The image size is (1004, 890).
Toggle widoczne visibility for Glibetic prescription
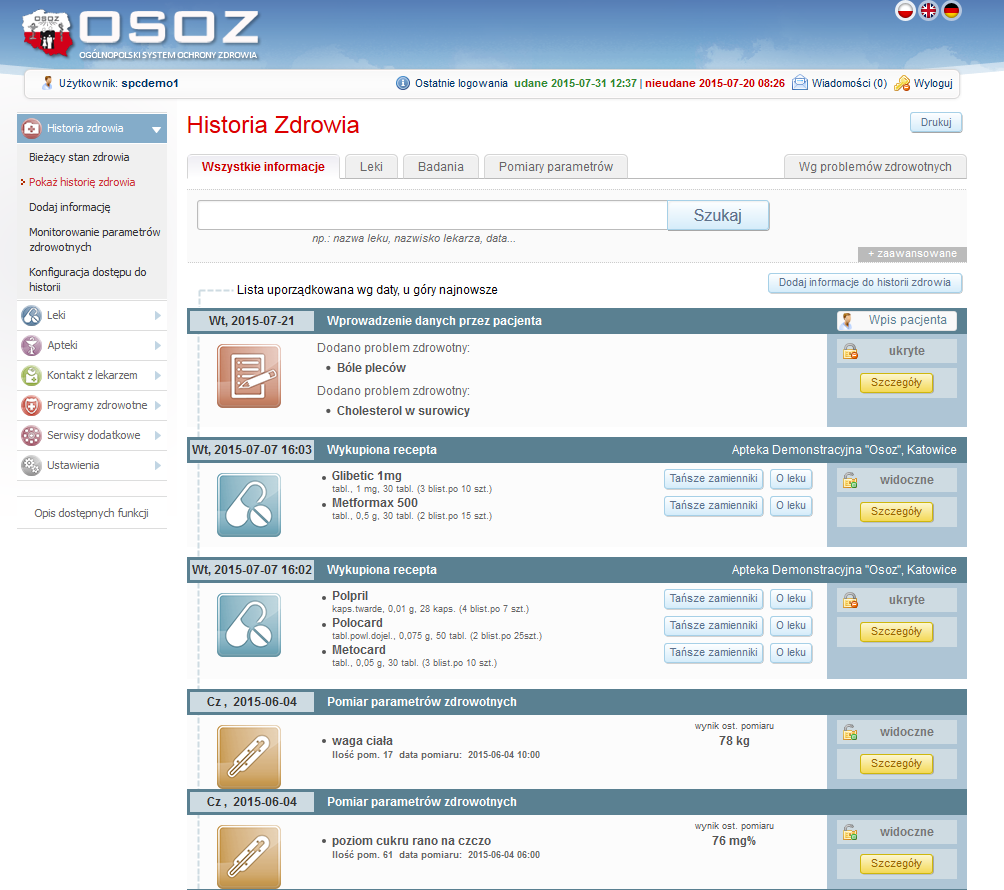click(x=896, y=480)
